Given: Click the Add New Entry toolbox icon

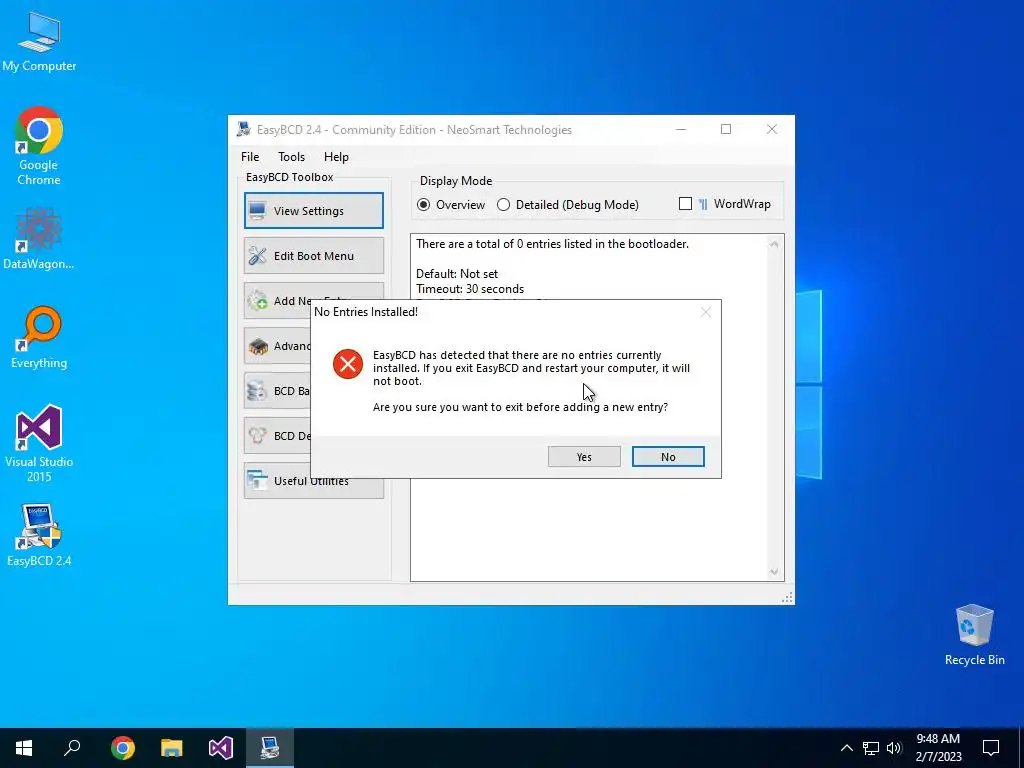Looking at the screenshot, I should coord(258,300).
